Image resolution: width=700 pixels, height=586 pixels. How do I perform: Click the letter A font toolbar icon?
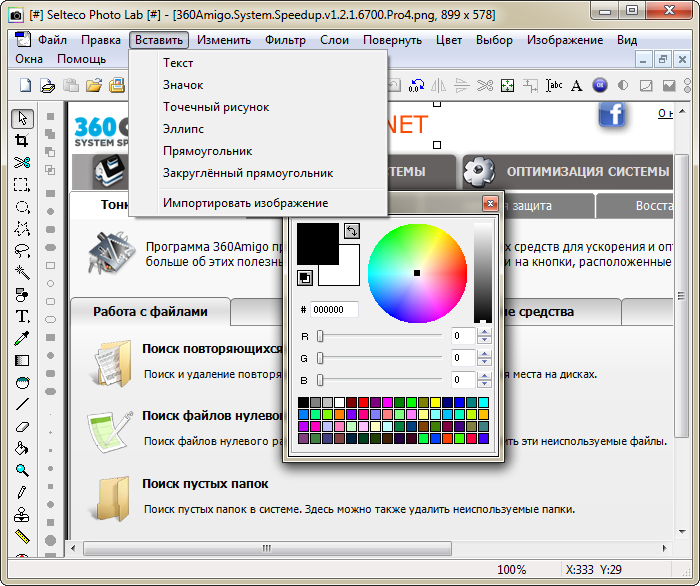point(577,85)
